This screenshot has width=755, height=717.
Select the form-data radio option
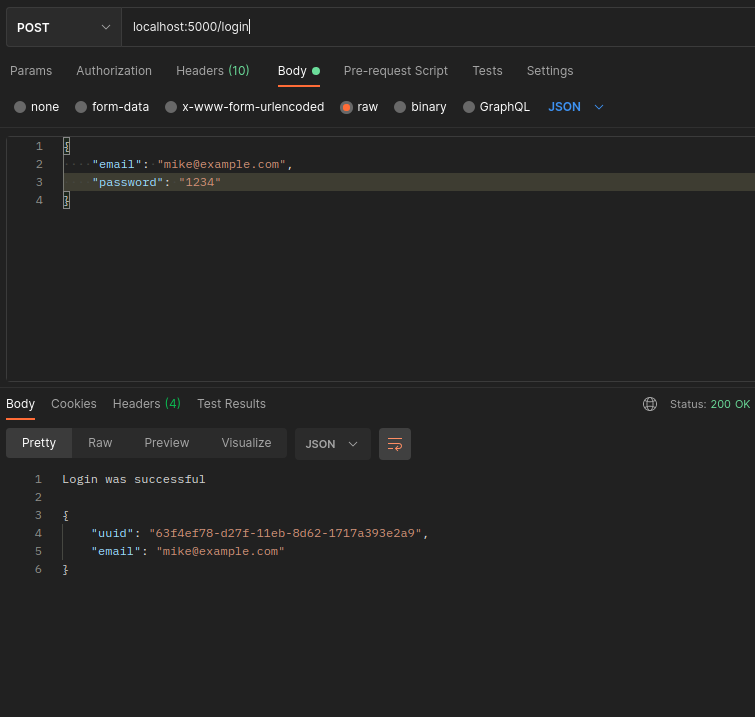81,107
